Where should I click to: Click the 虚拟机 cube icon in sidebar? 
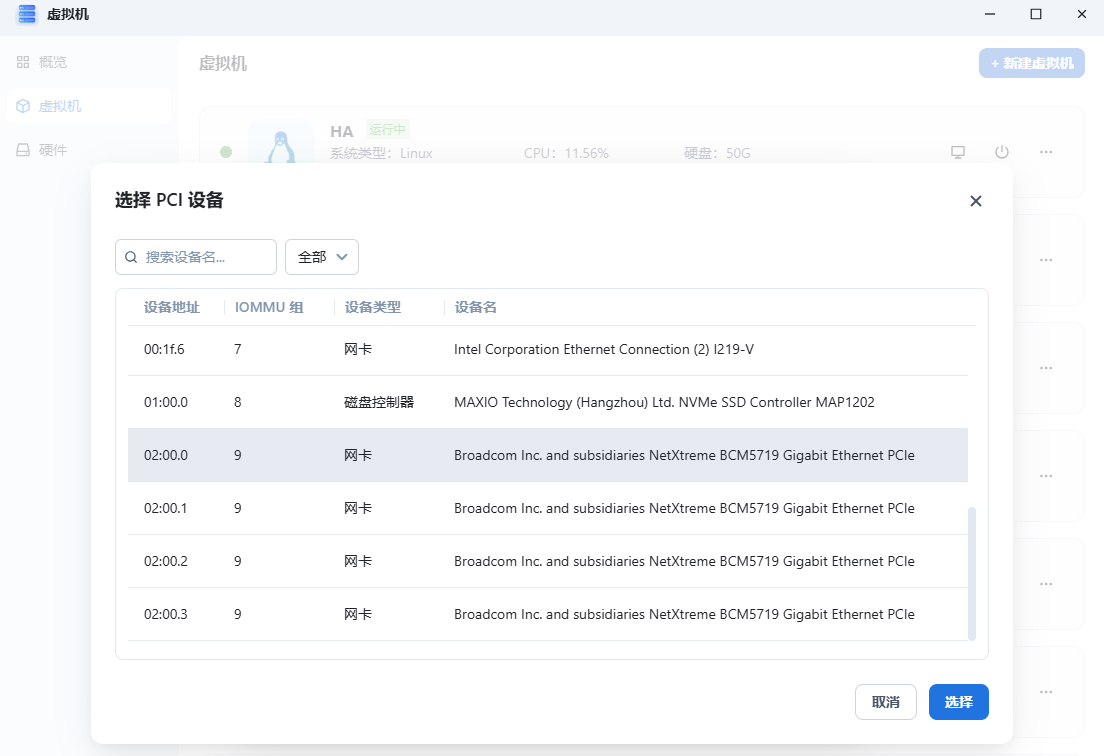23,106
